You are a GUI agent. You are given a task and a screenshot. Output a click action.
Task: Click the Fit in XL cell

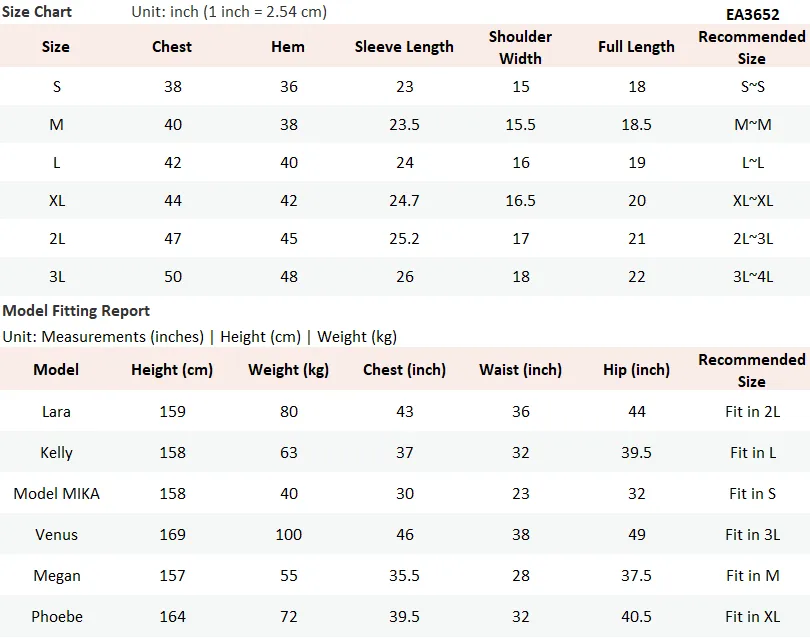pyautogui.click(x=753, y=616)
